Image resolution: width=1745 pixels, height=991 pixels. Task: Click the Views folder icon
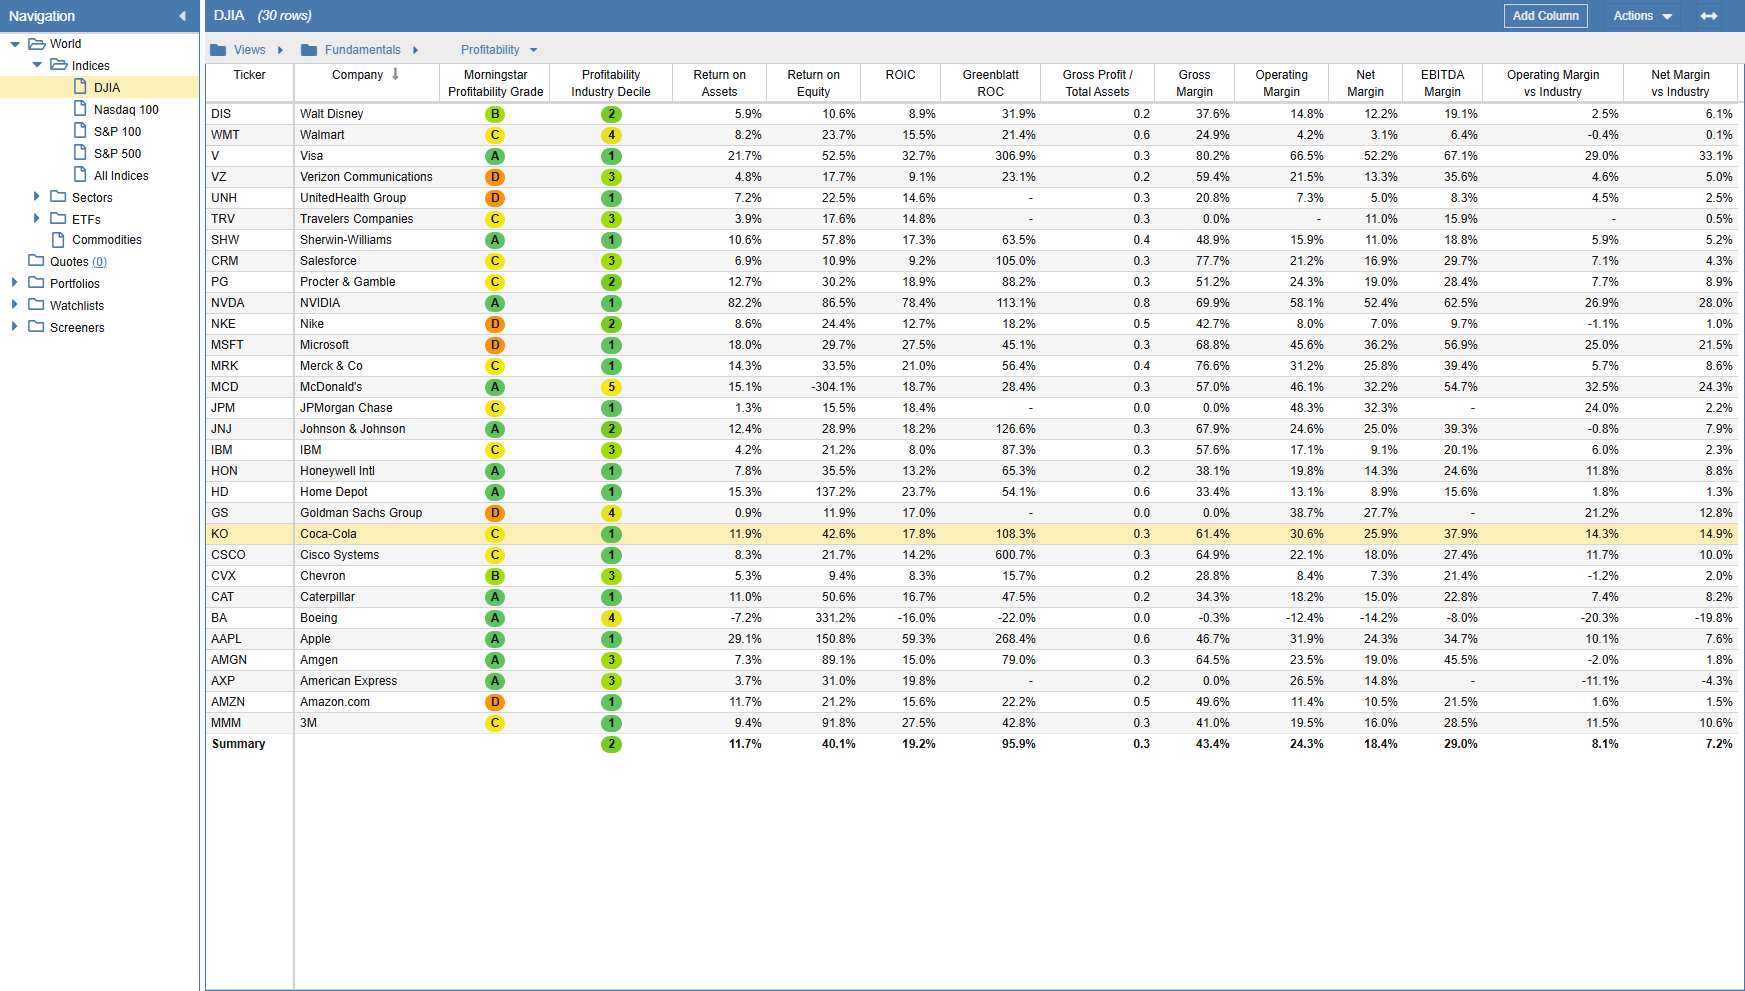click(218, 50)
